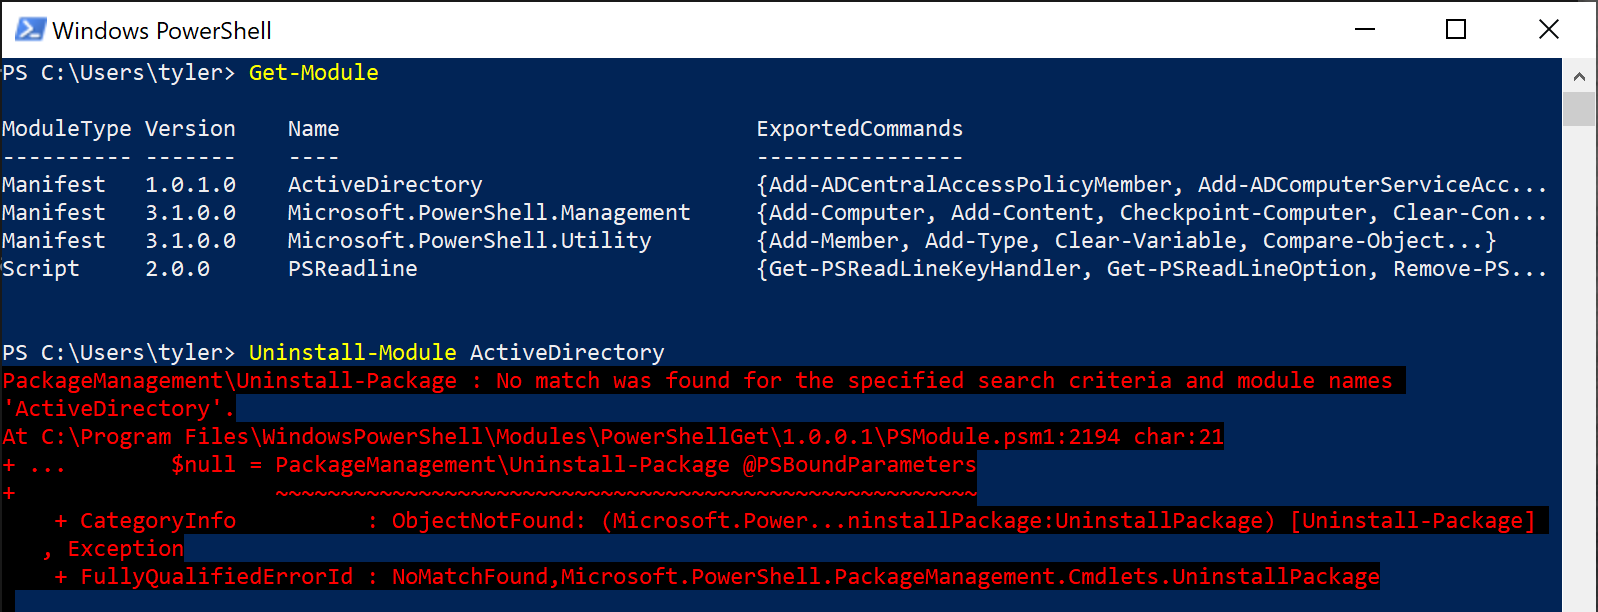The height and width of the screenshot is (612, 1598).
Task: Select the yellow Get-Module command text
Action: [x=312, y=72]
